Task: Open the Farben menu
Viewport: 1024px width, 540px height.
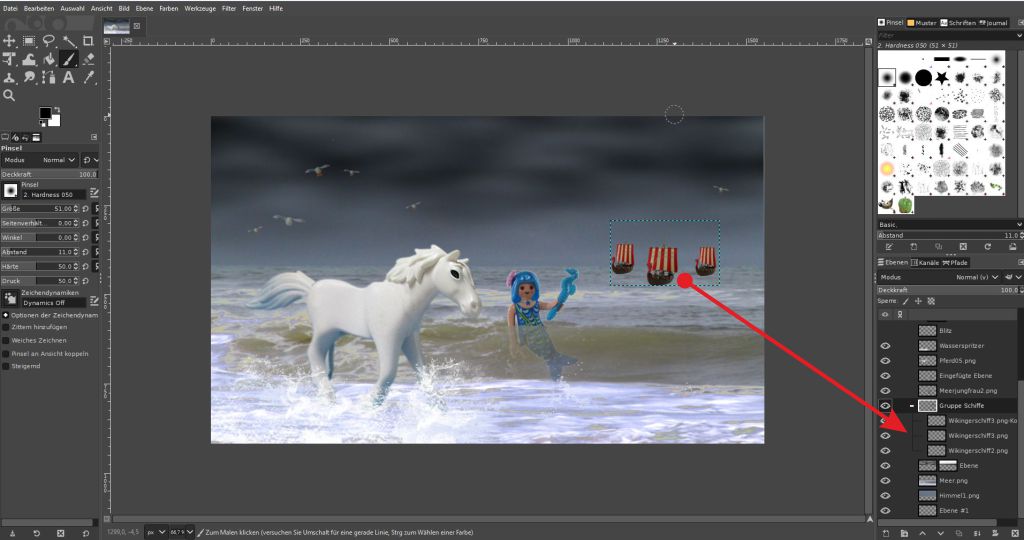Action: [x=168, y=8]
